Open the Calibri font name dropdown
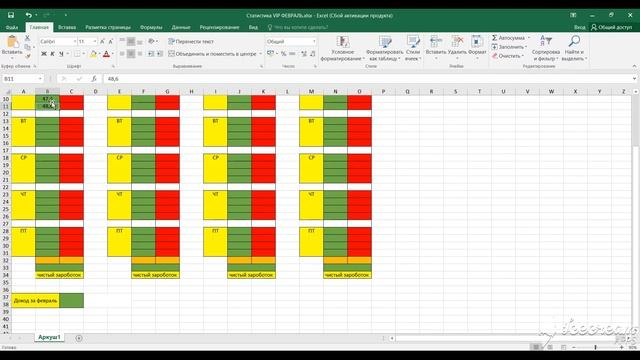 [x=75, y=42]
